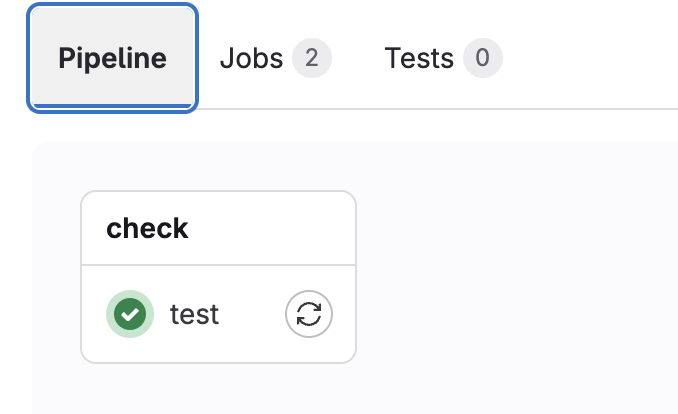
Task: Click the Jobs count badge showing 2
Action: click(311, 58)
